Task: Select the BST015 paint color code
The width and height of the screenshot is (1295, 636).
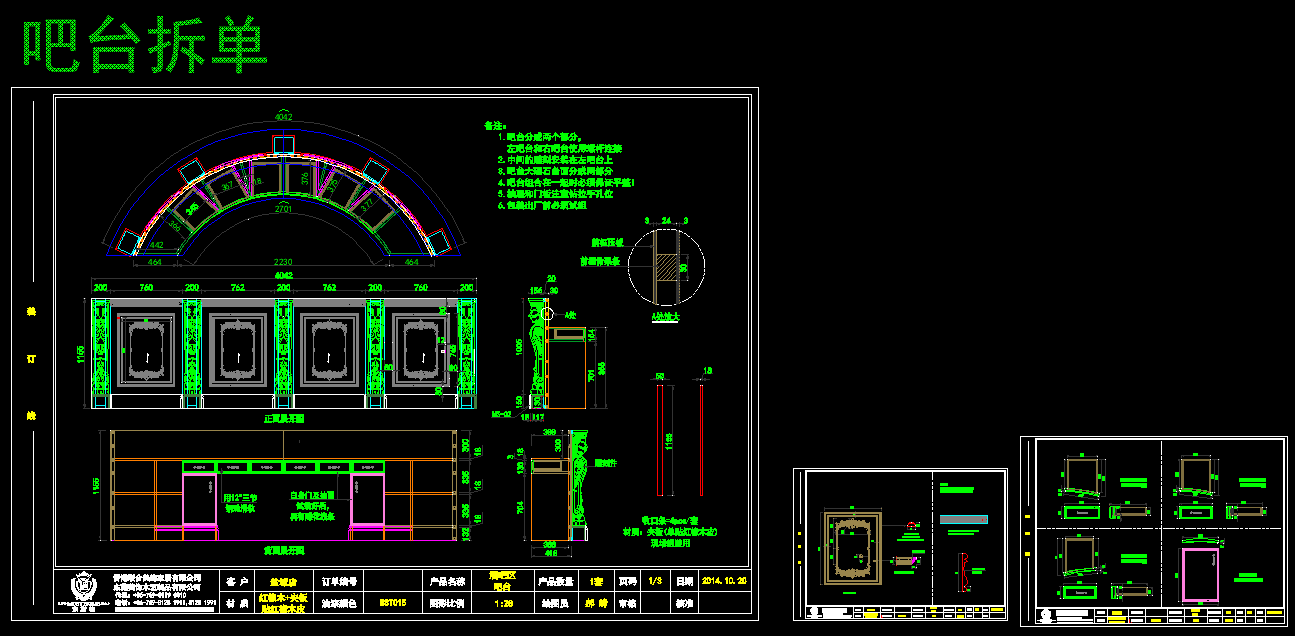Action: click(x=393, y=603)
